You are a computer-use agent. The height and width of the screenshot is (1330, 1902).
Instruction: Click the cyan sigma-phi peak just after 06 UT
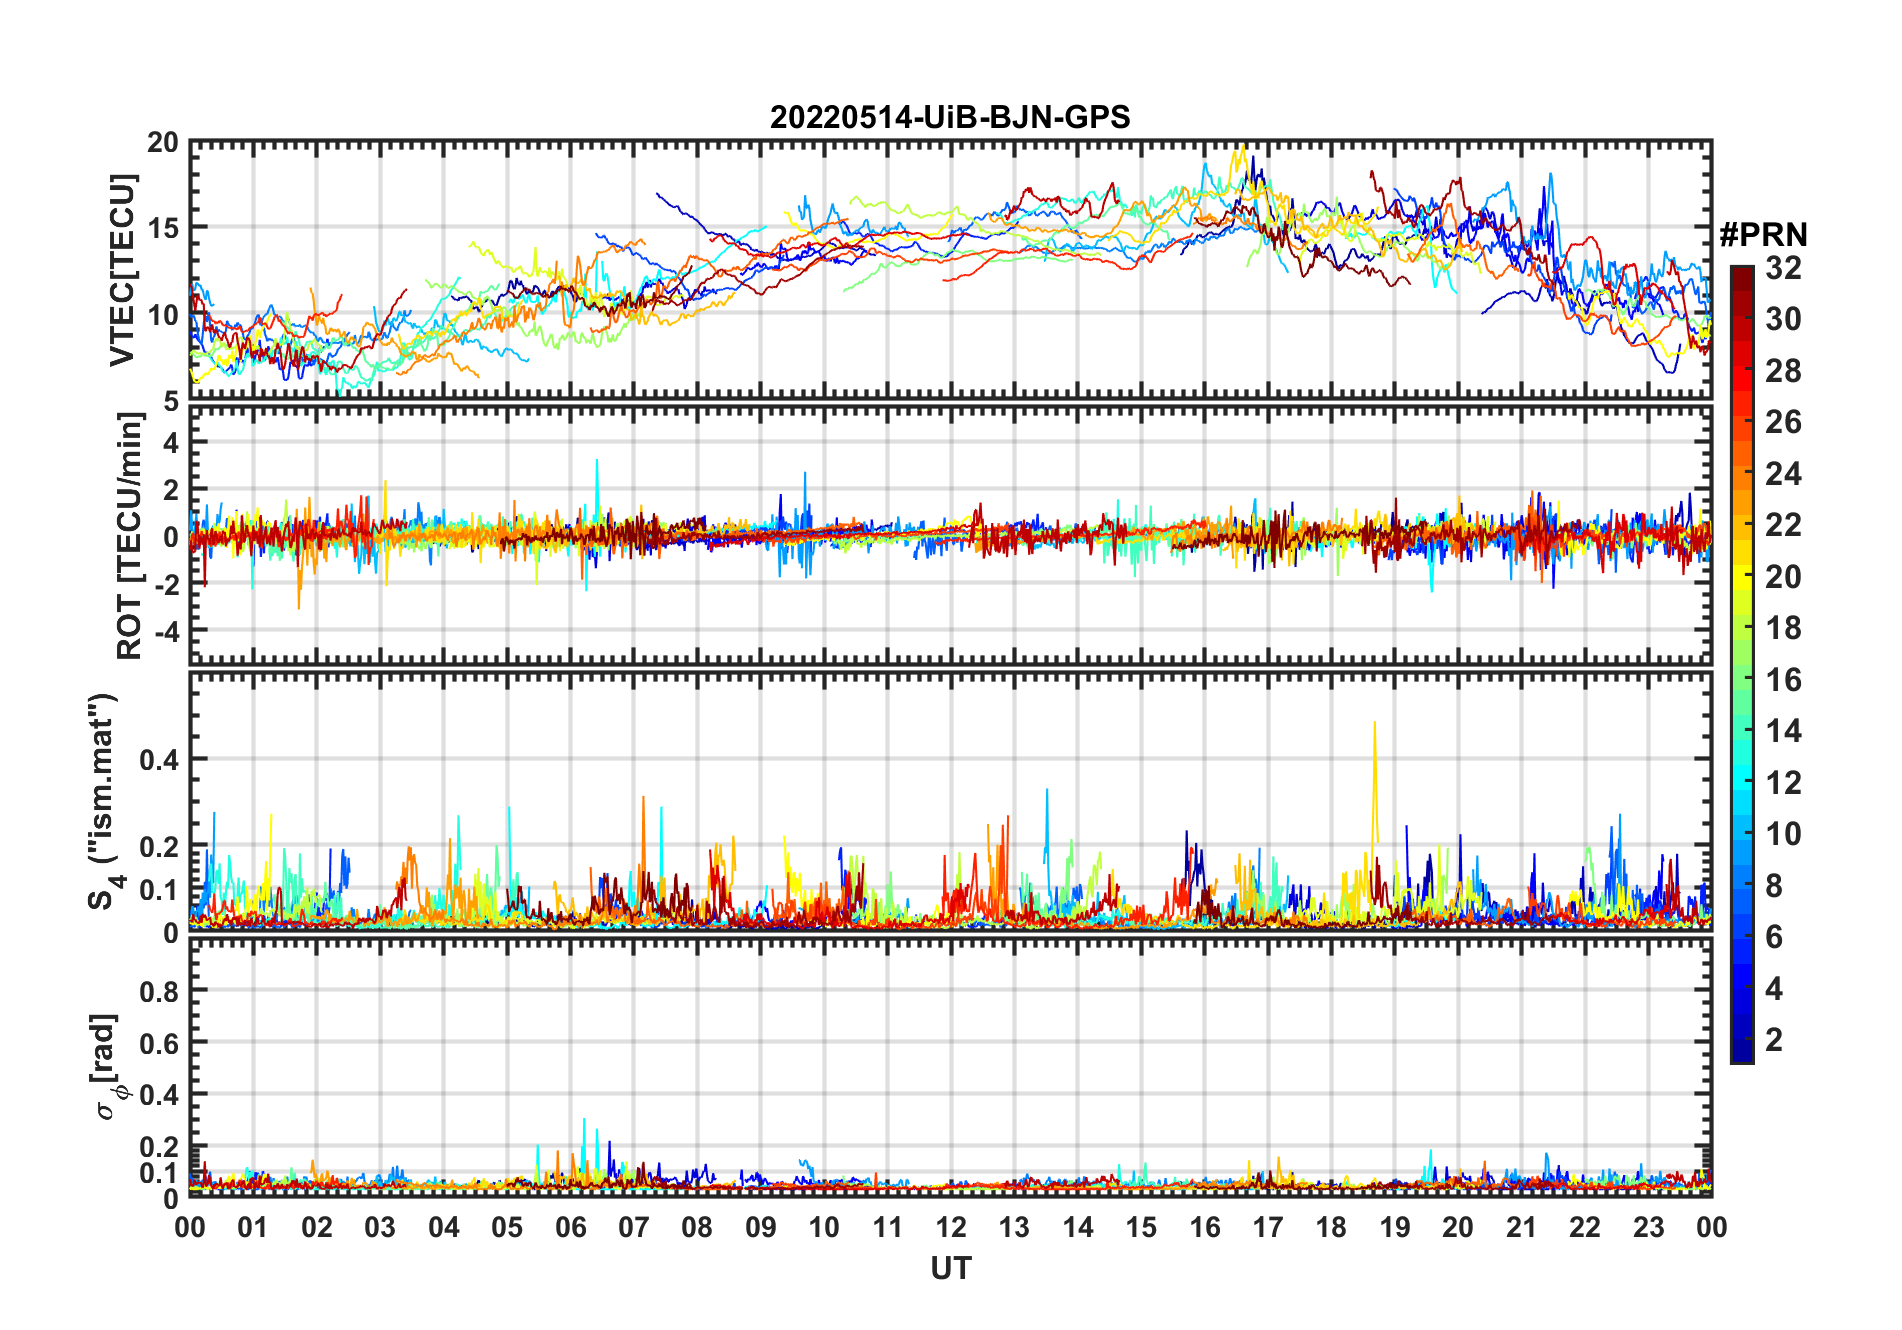(x=584, y=1145)
